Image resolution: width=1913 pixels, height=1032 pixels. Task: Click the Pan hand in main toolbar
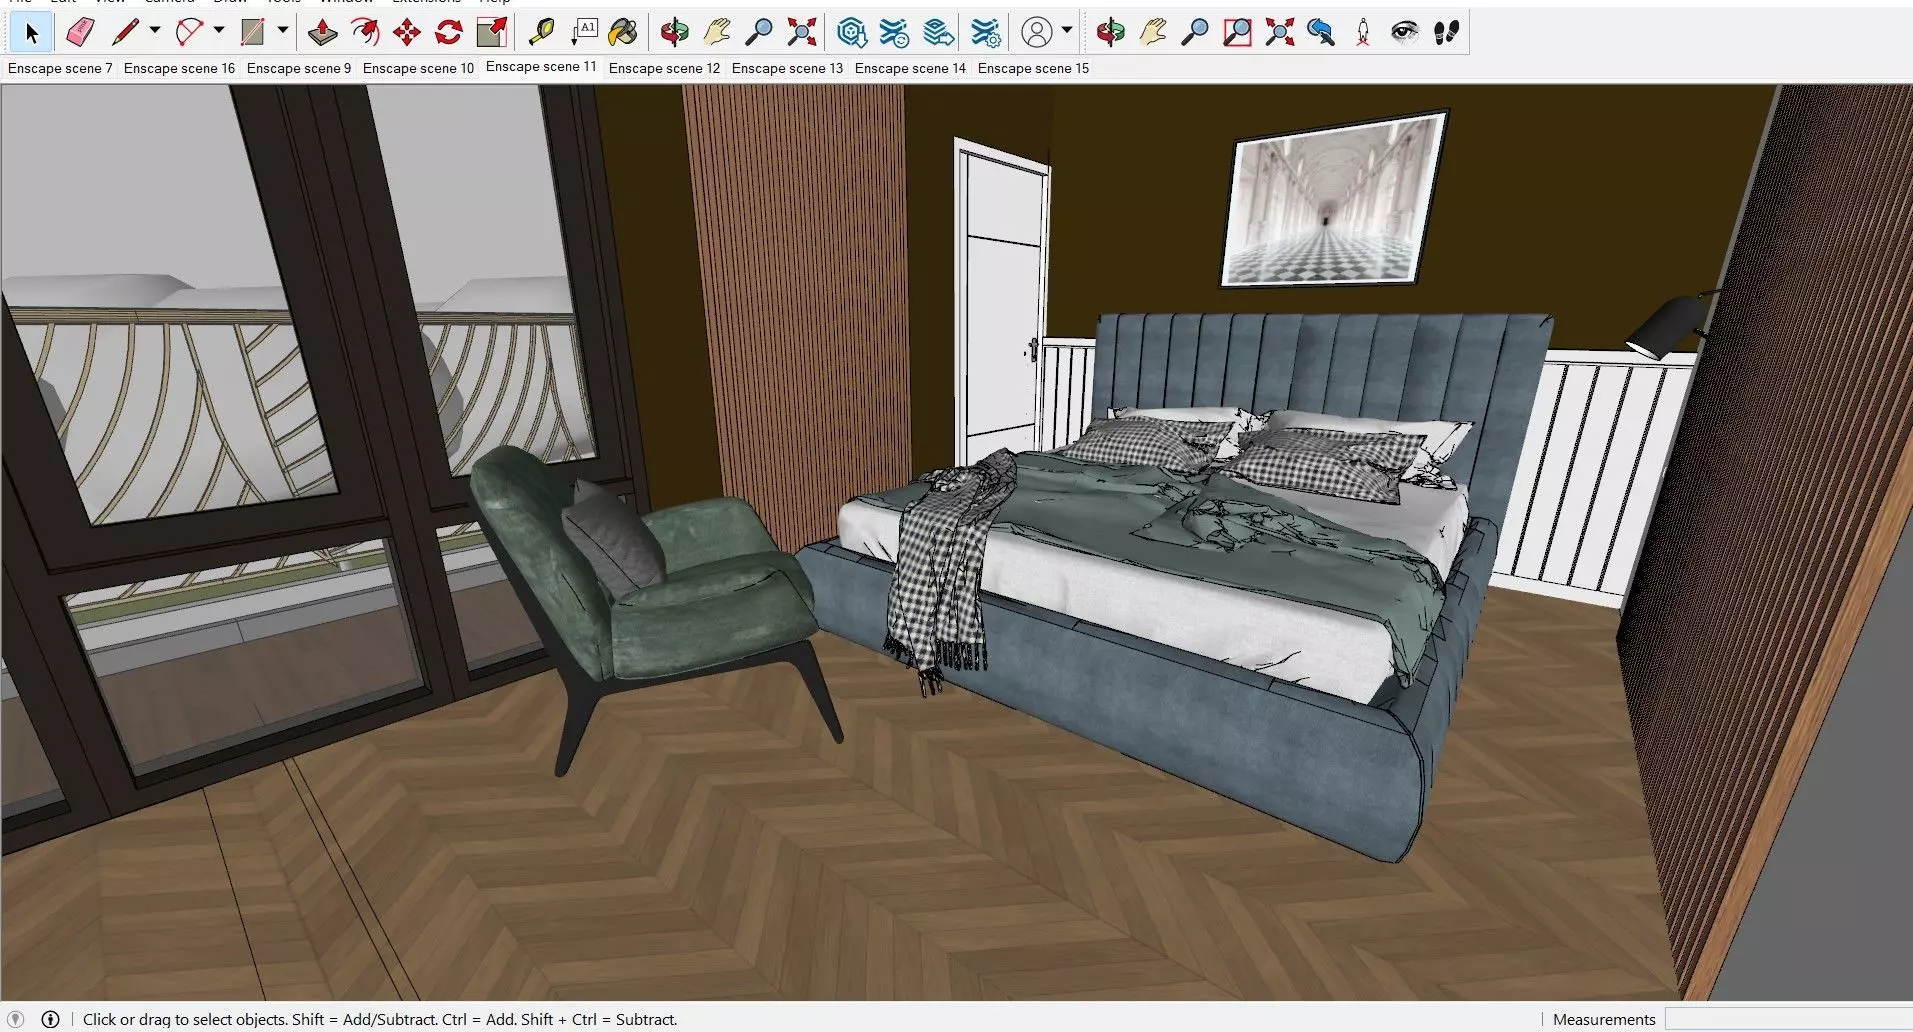(717, 33)
